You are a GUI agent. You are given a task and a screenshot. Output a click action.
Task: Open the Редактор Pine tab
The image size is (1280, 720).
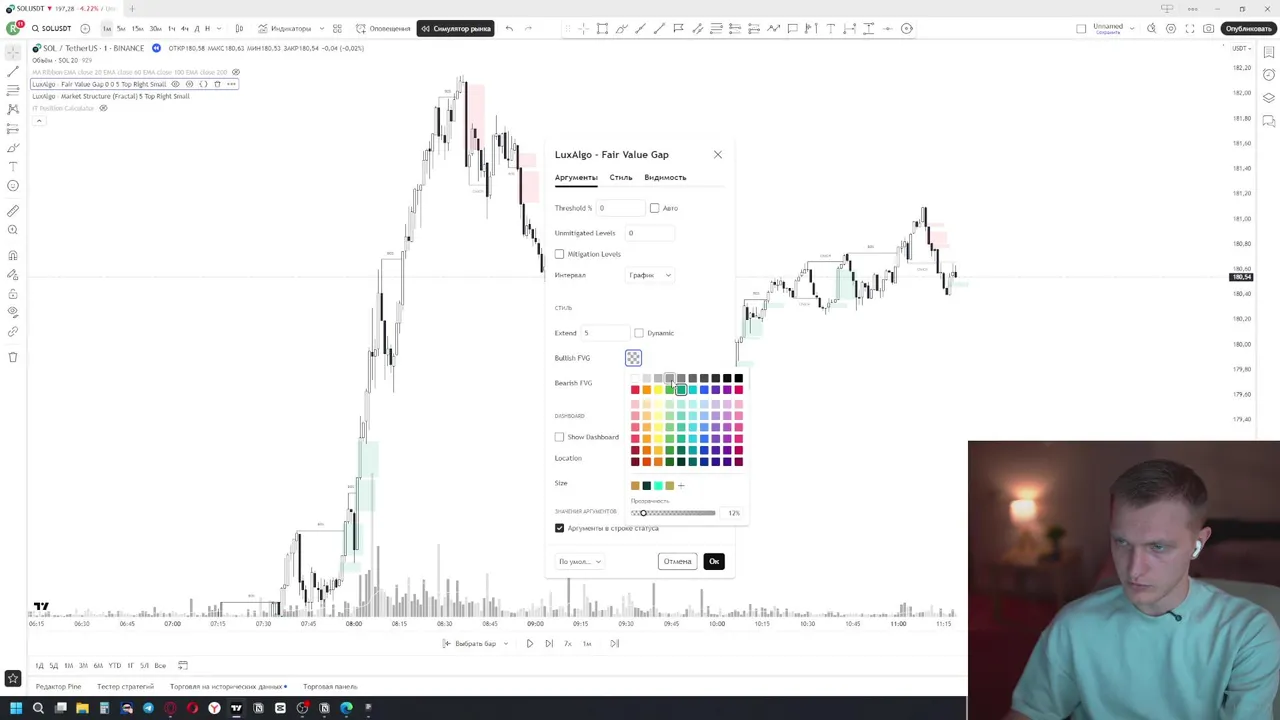[58, 686]
